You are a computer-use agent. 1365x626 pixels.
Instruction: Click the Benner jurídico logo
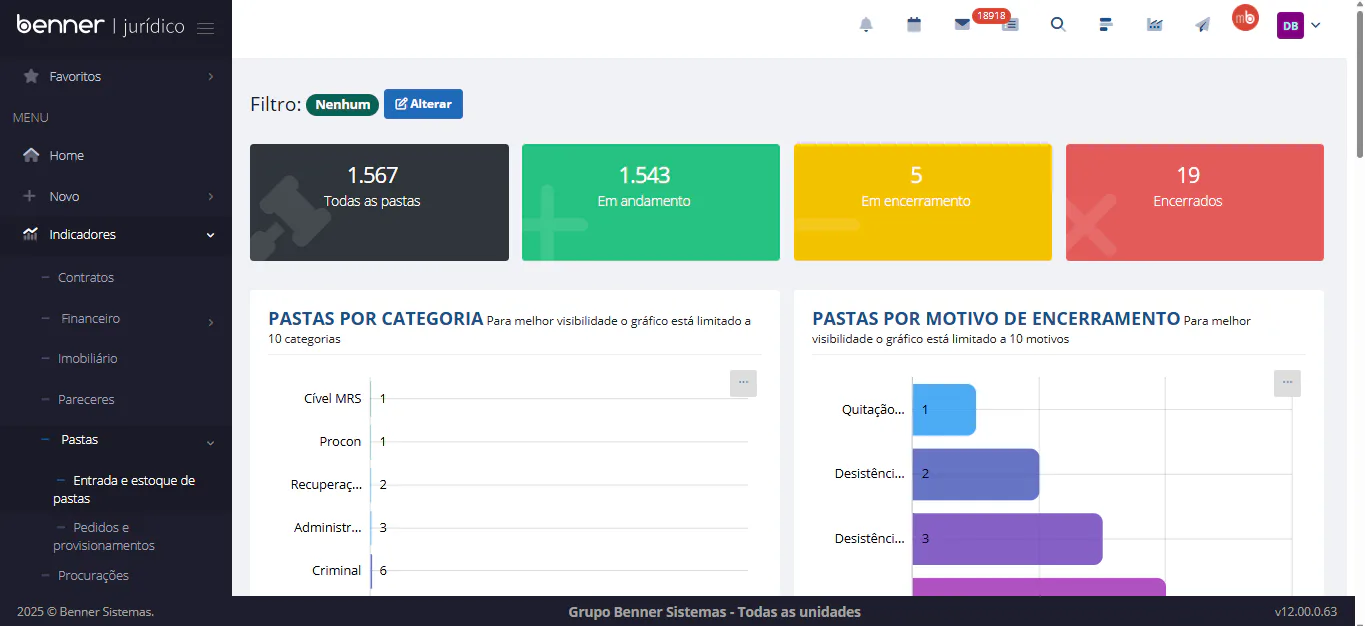pyautogui.click(x=100, y=26)
